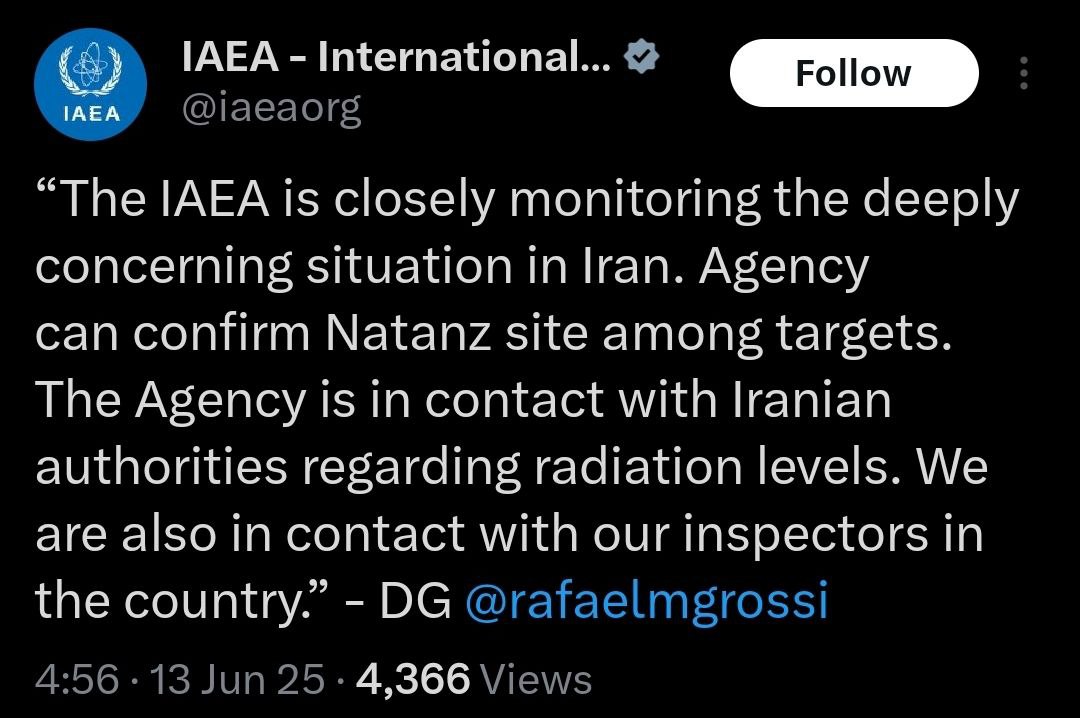Click the IAEA text inside the avatar

(91, 113)
